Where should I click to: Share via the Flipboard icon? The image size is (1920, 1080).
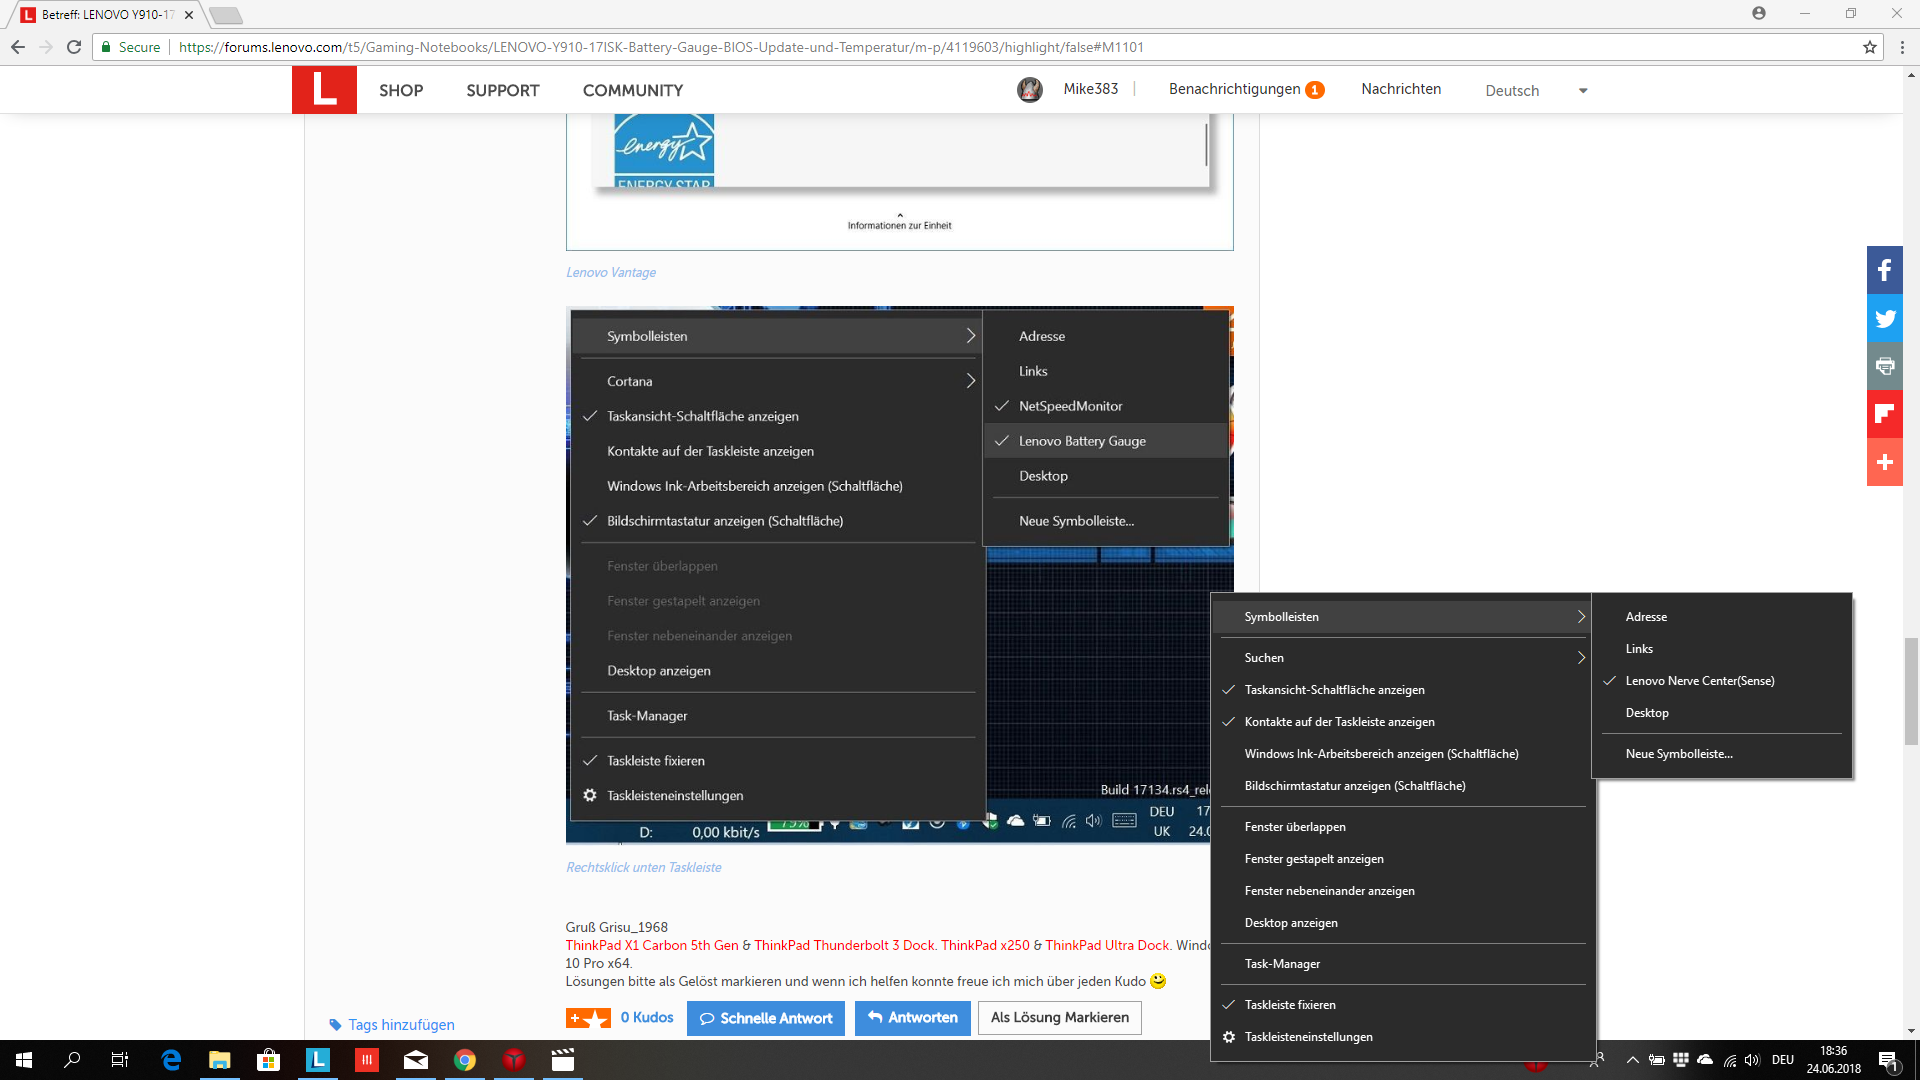(1885, 414)
